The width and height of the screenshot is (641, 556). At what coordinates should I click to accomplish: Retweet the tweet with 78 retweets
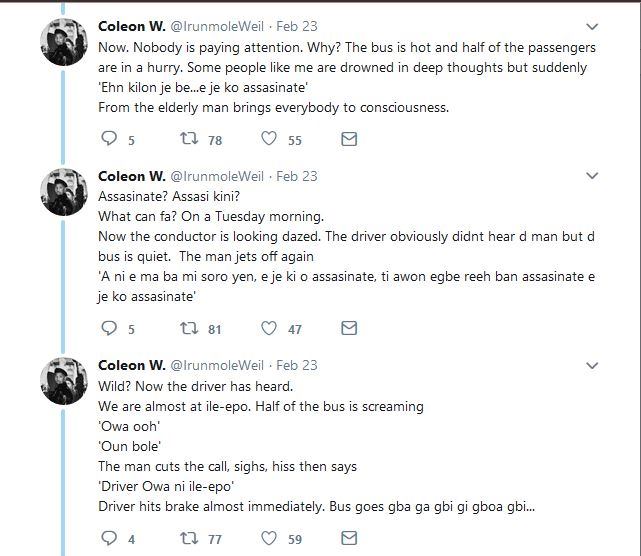tap(189, 139)
